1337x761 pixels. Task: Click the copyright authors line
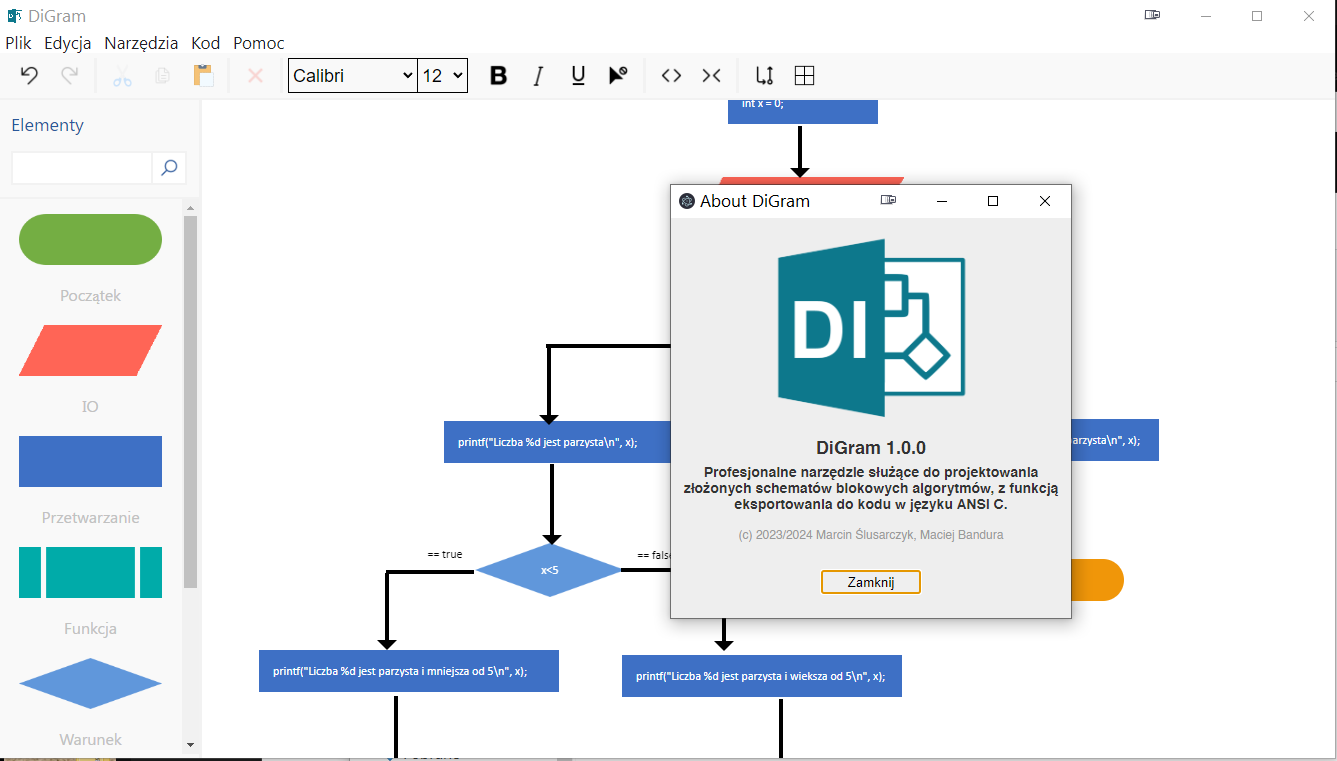coord(871,535)
